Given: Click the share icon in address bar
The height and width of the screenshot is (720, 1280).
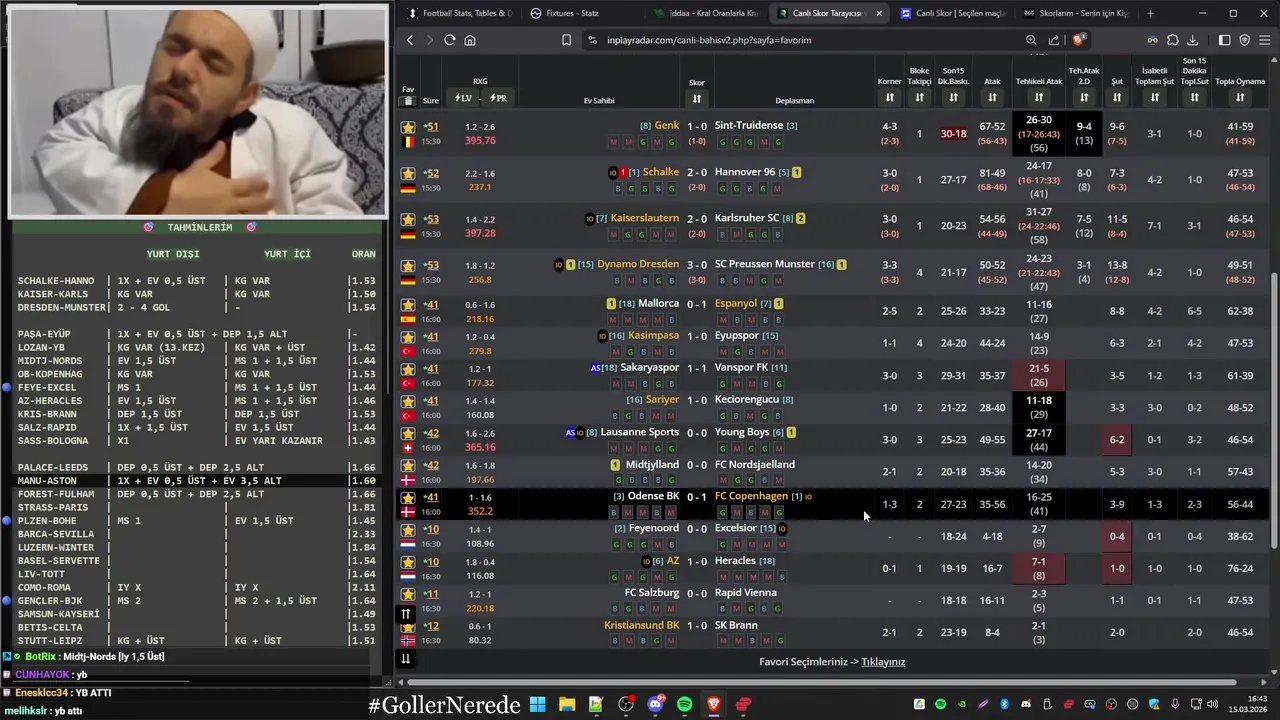Looking at the screenshot, I should [x=1054, y=40].
